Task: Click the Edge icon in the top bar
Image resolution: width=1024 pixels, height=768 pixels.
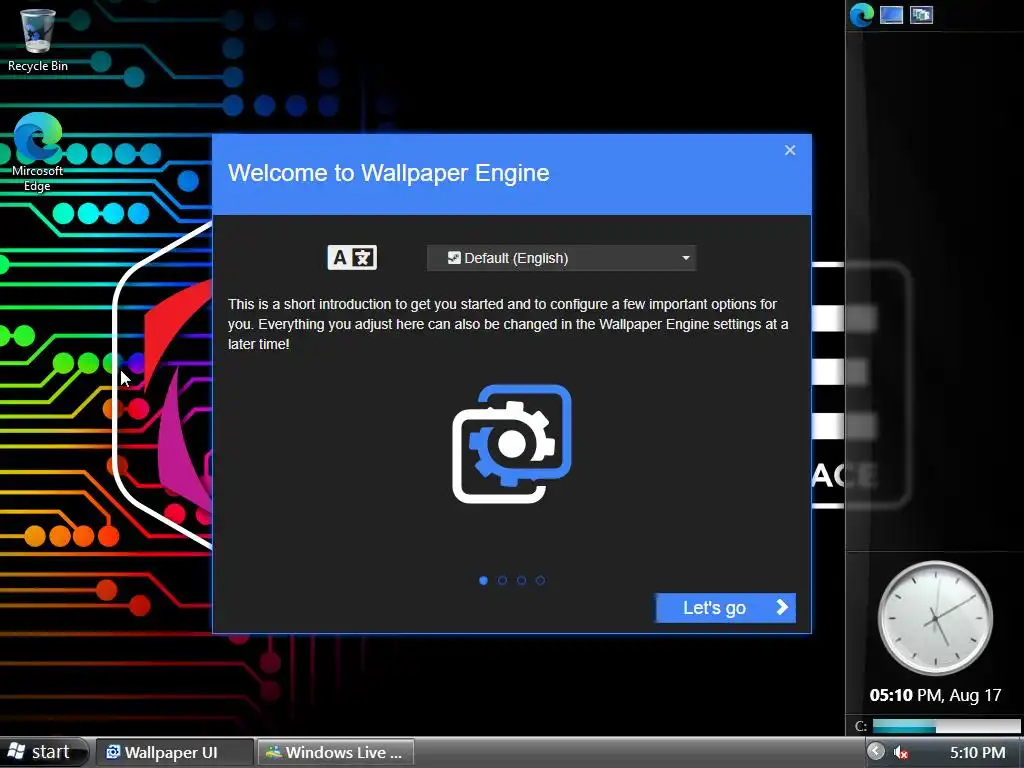Action: (x=861, y=14)
